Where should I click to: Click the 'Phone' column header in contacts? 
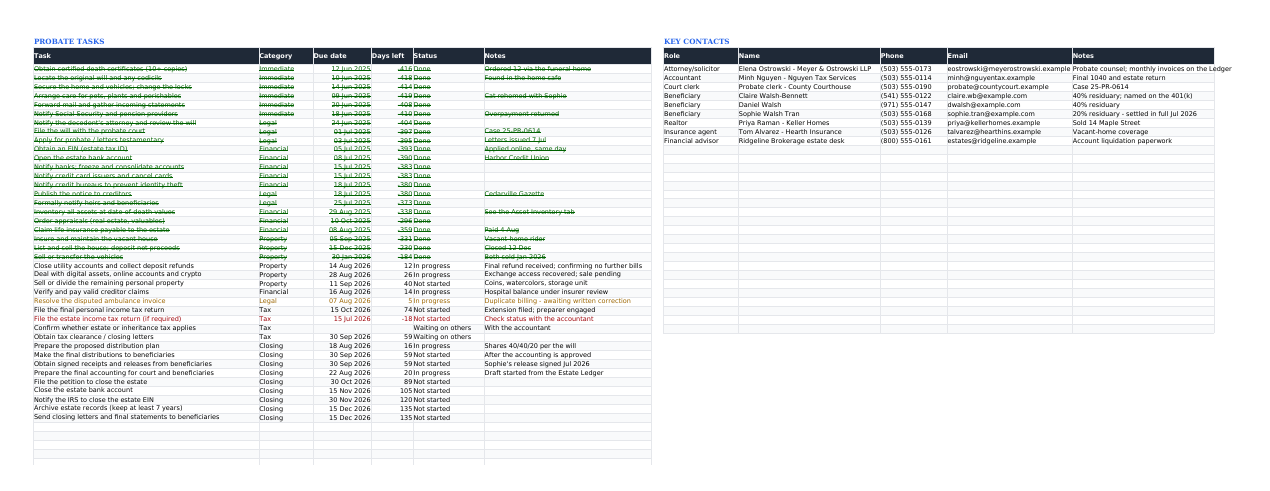(x=912, y=56)
